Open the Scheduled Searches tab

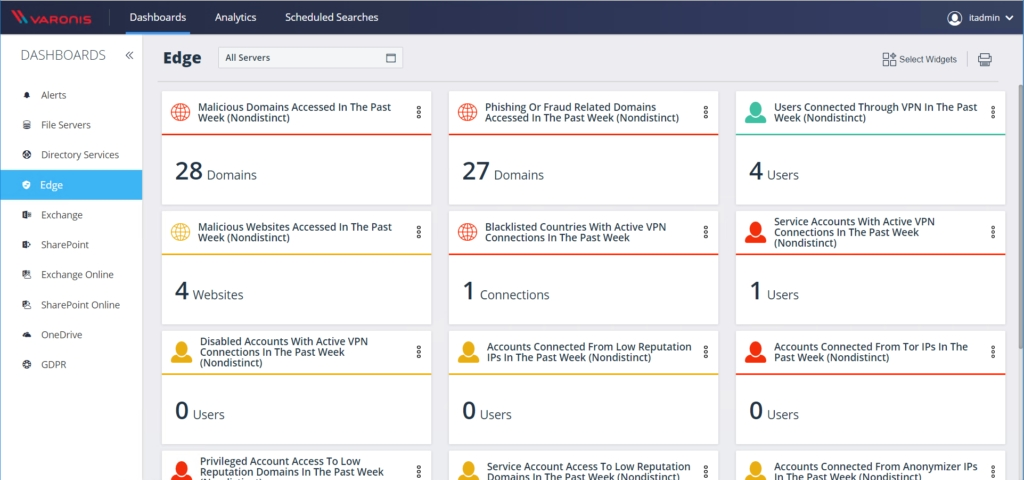[331, 18]
